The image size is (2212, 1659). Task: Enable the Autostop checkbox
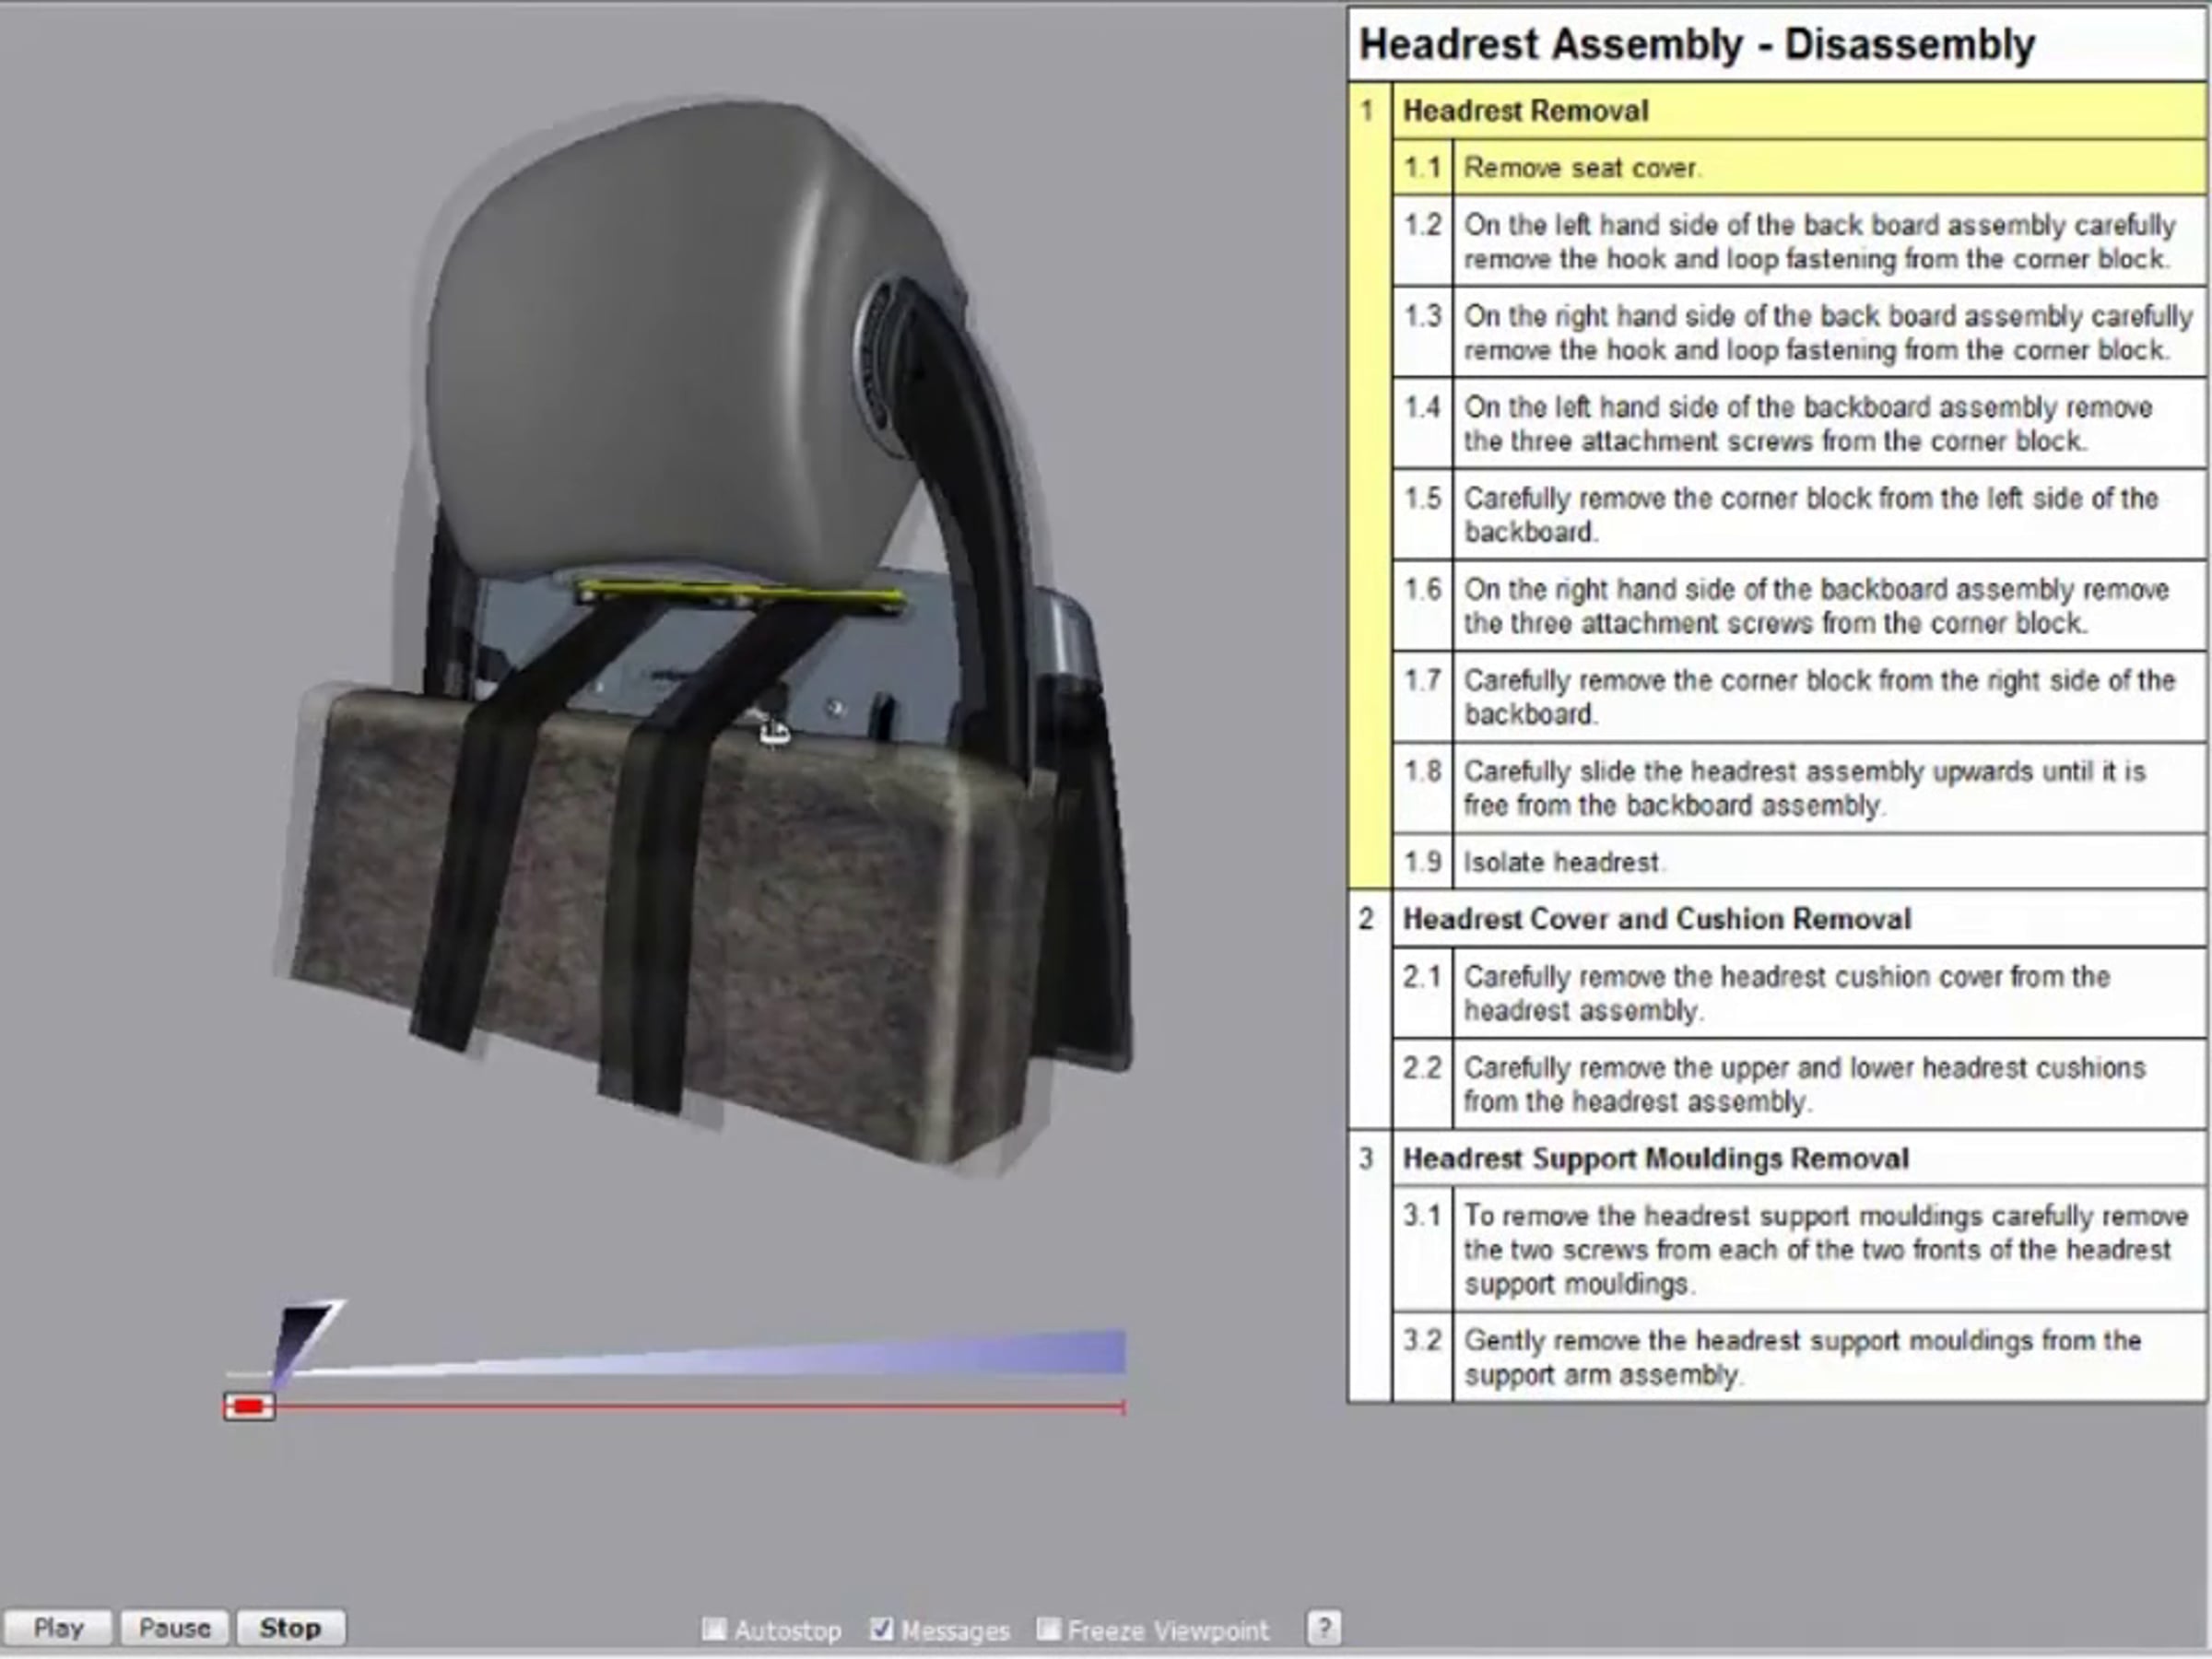(714, 1629)
